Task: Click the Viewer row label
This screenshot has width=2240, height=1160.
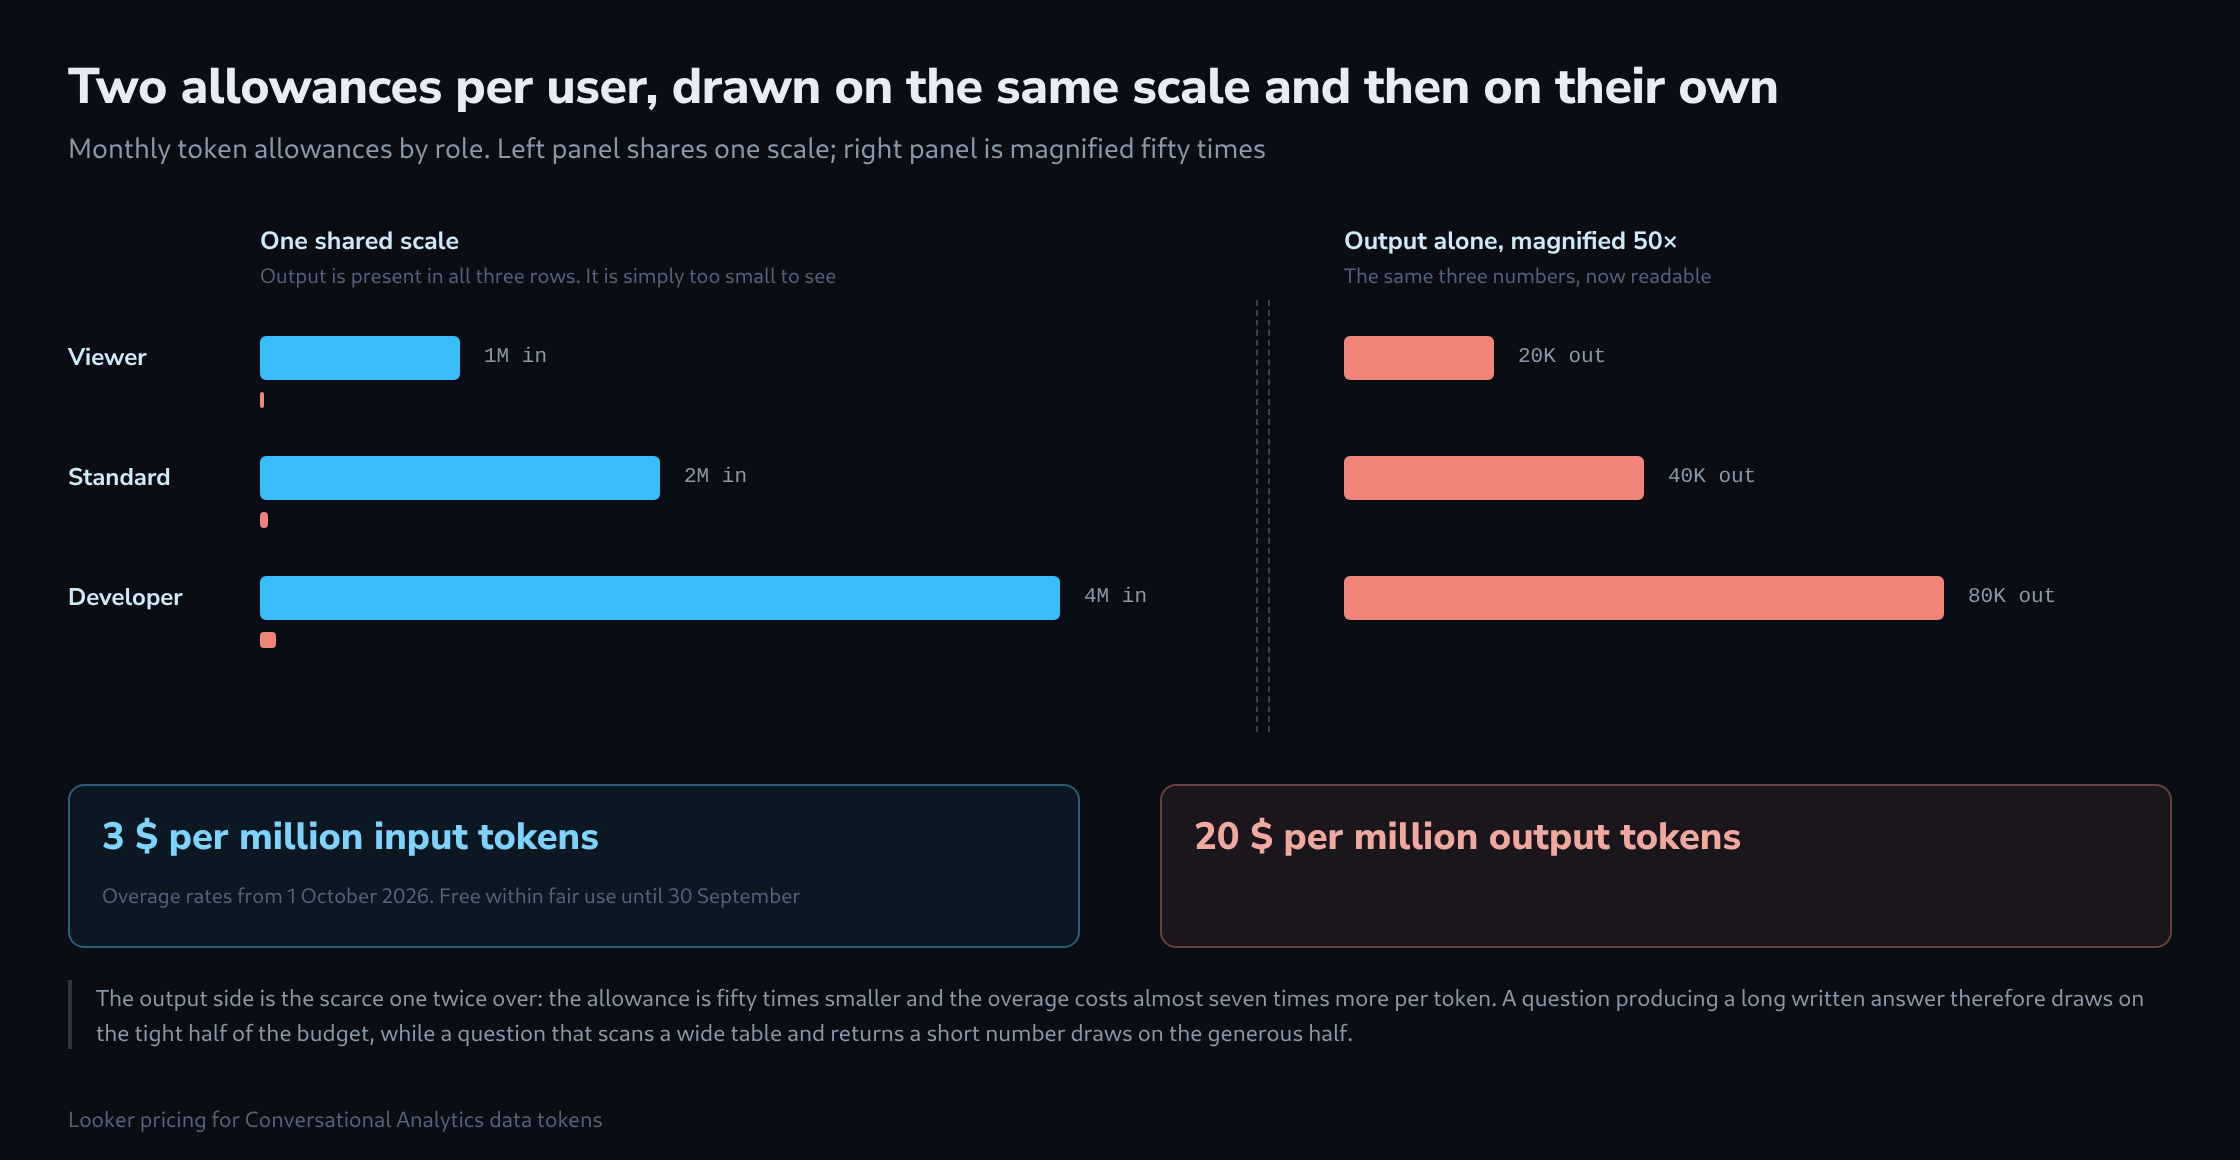Action: [107, 357]
